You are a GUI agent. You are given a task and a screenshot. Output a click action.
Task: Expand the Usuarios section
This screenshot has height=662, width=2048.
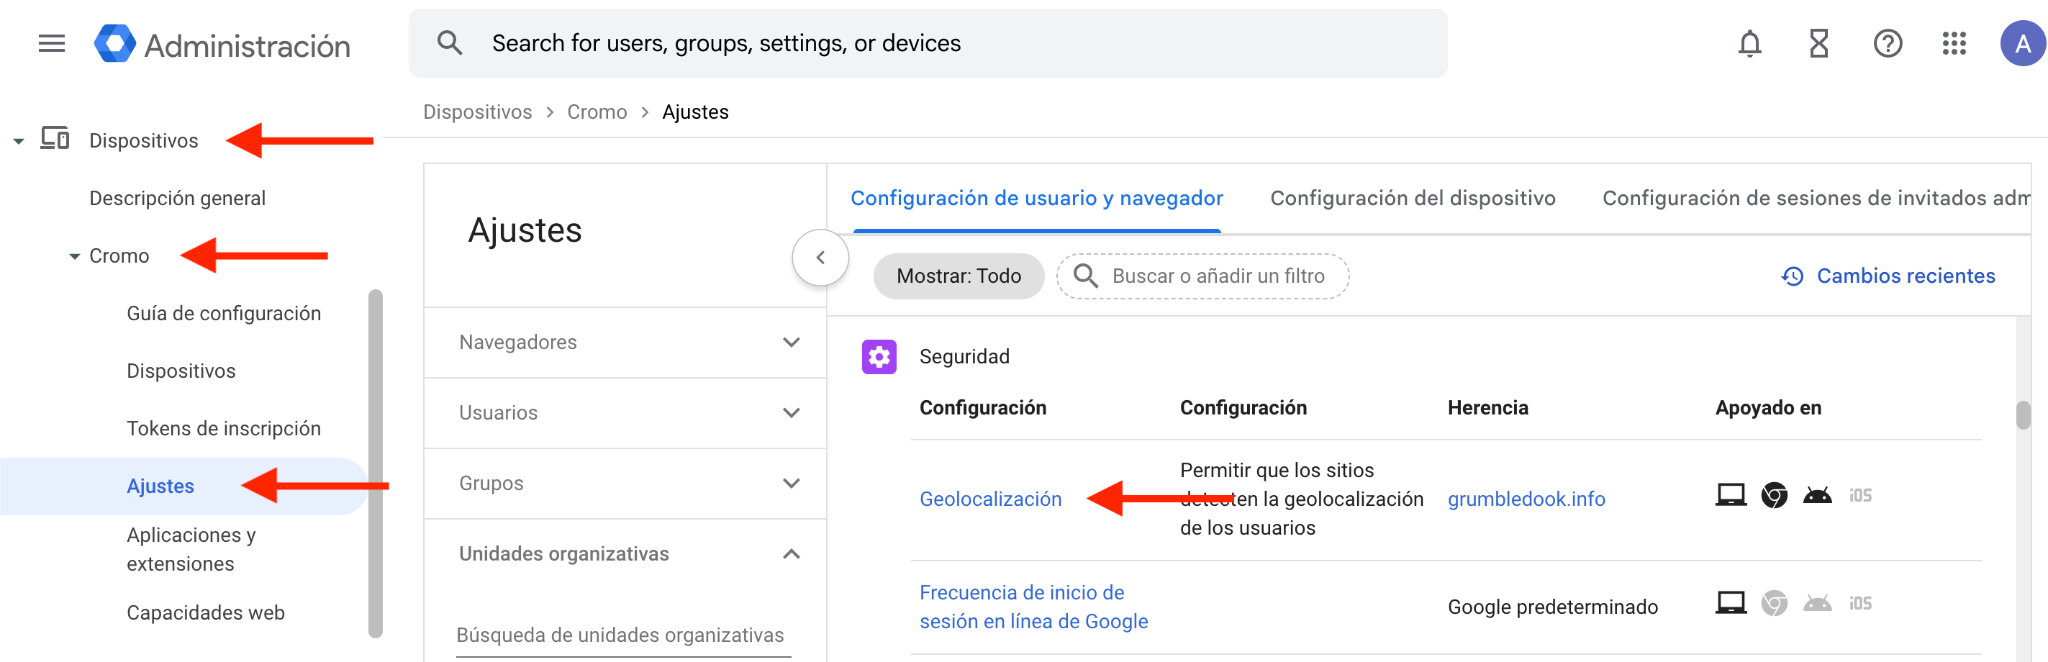(790, 413)
